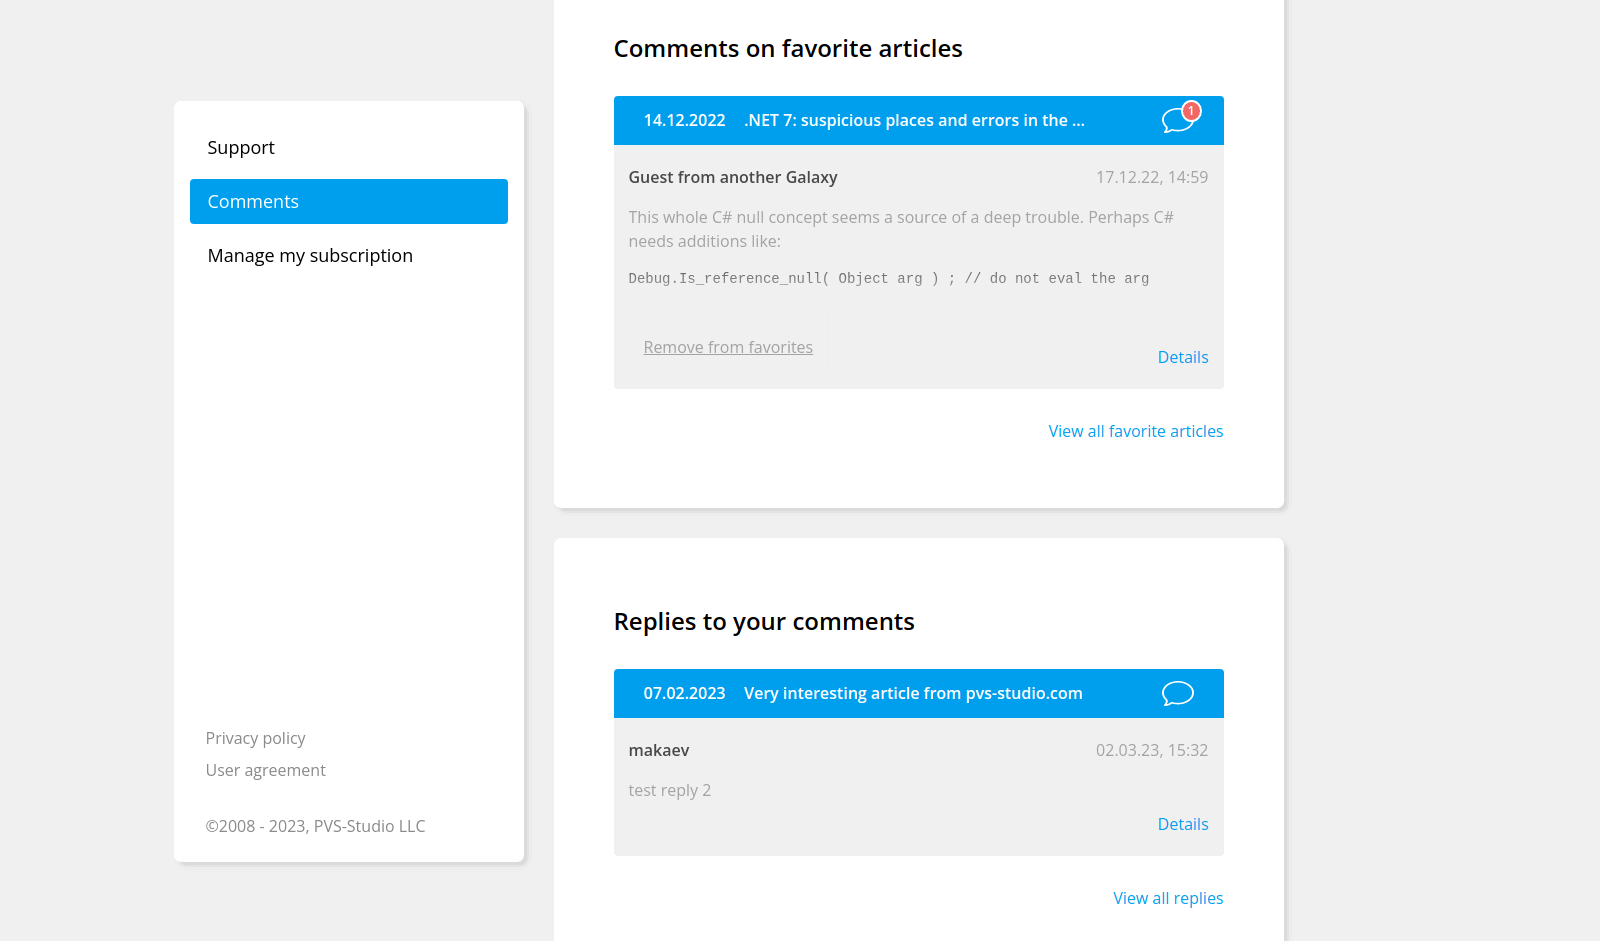The height and width of the screenshot is (941, 1600).
Task: Open View all favorite articles
Action: click(1135, 431)
